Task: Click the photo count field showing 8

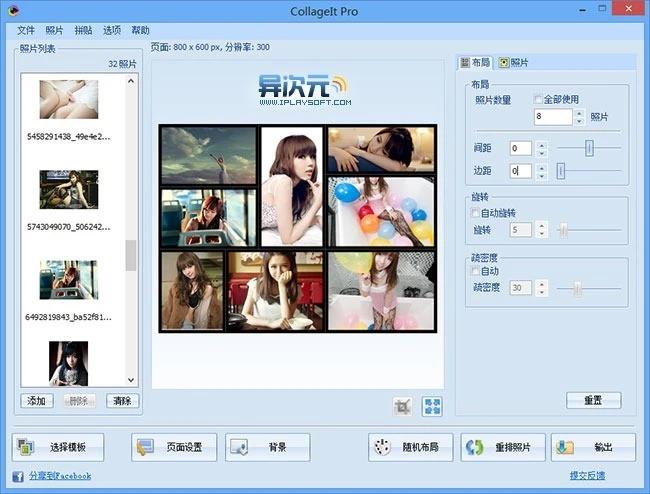Action: 553,116
